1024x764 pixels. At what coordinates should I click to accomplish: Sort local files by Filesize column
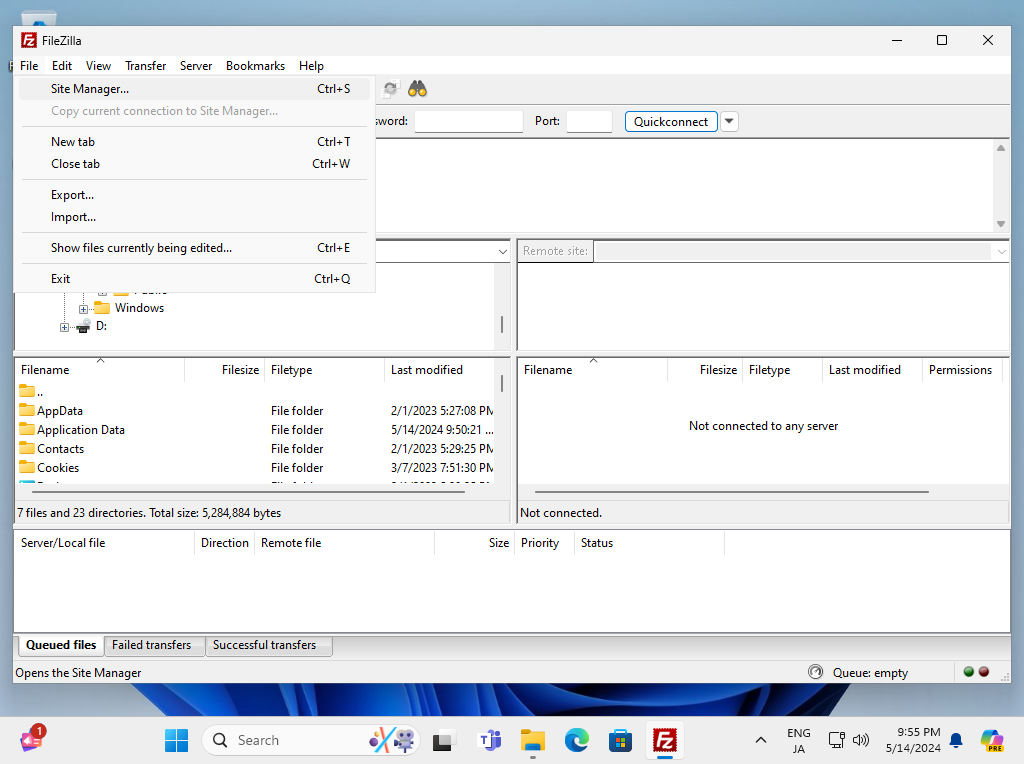coord(224,370)
